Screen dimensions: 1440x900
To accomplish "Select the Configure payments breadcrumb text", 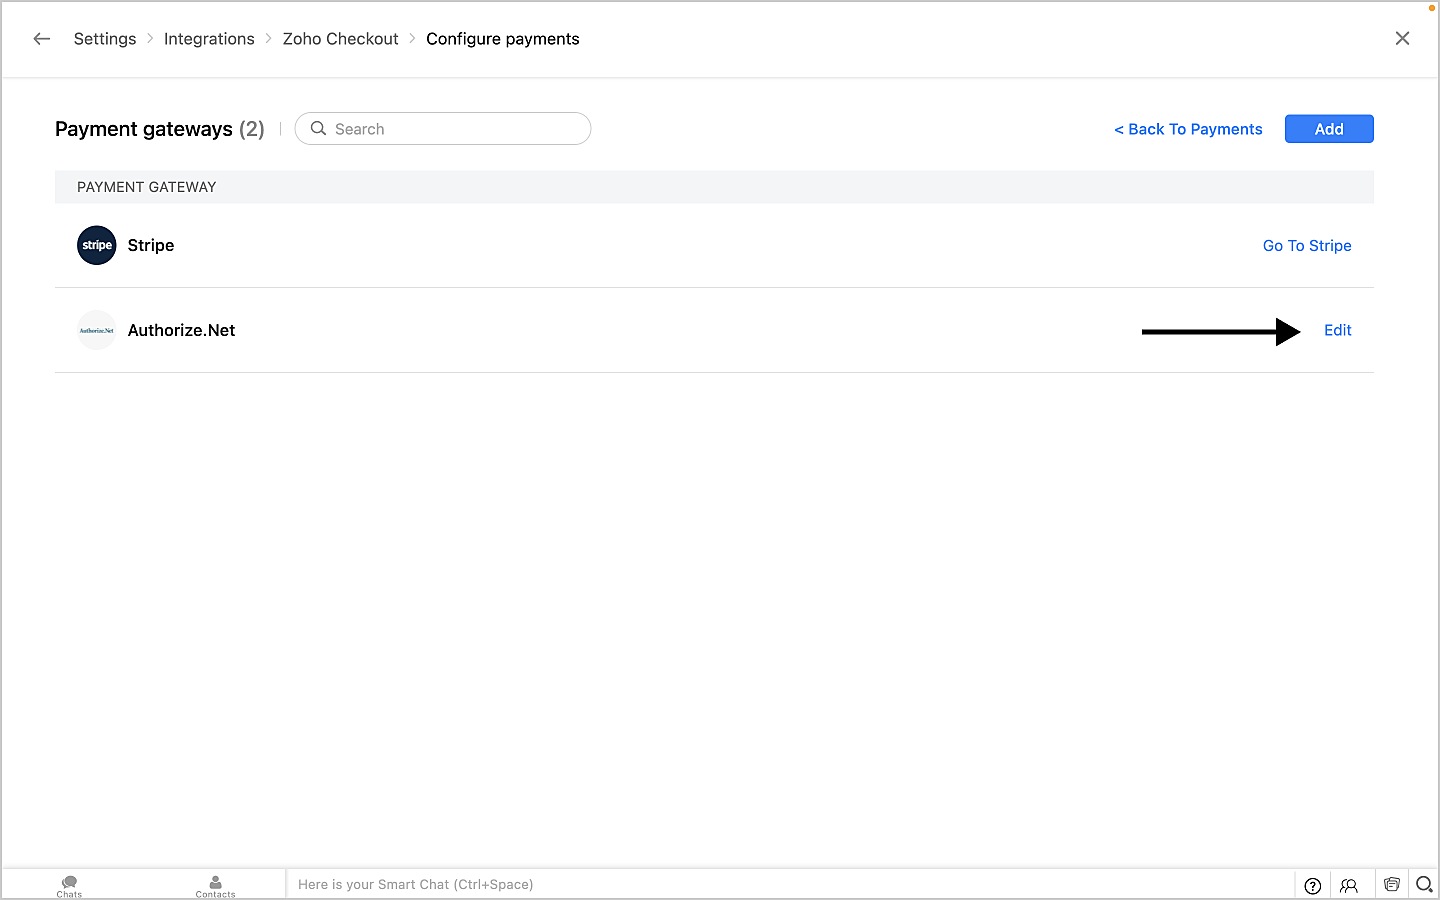I will pyautogui.click(x=503, y=39).
